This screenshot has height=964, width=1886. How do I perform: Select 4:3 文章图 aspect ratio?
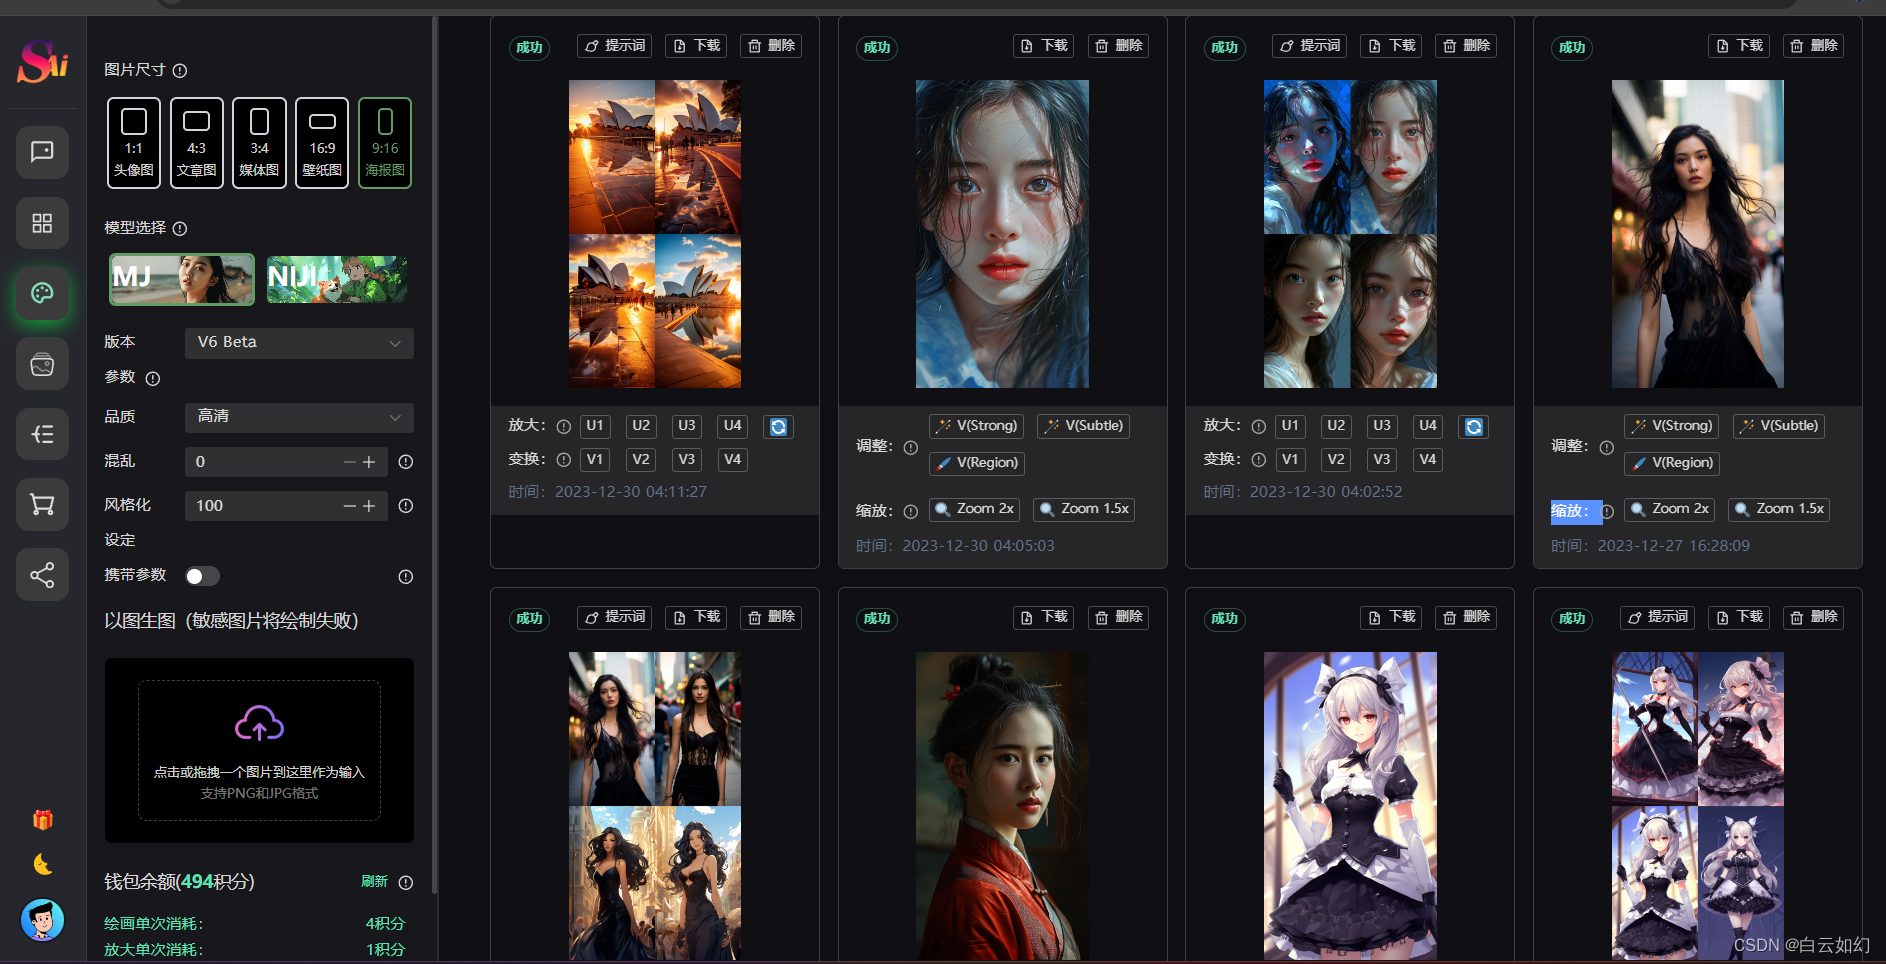197,143
